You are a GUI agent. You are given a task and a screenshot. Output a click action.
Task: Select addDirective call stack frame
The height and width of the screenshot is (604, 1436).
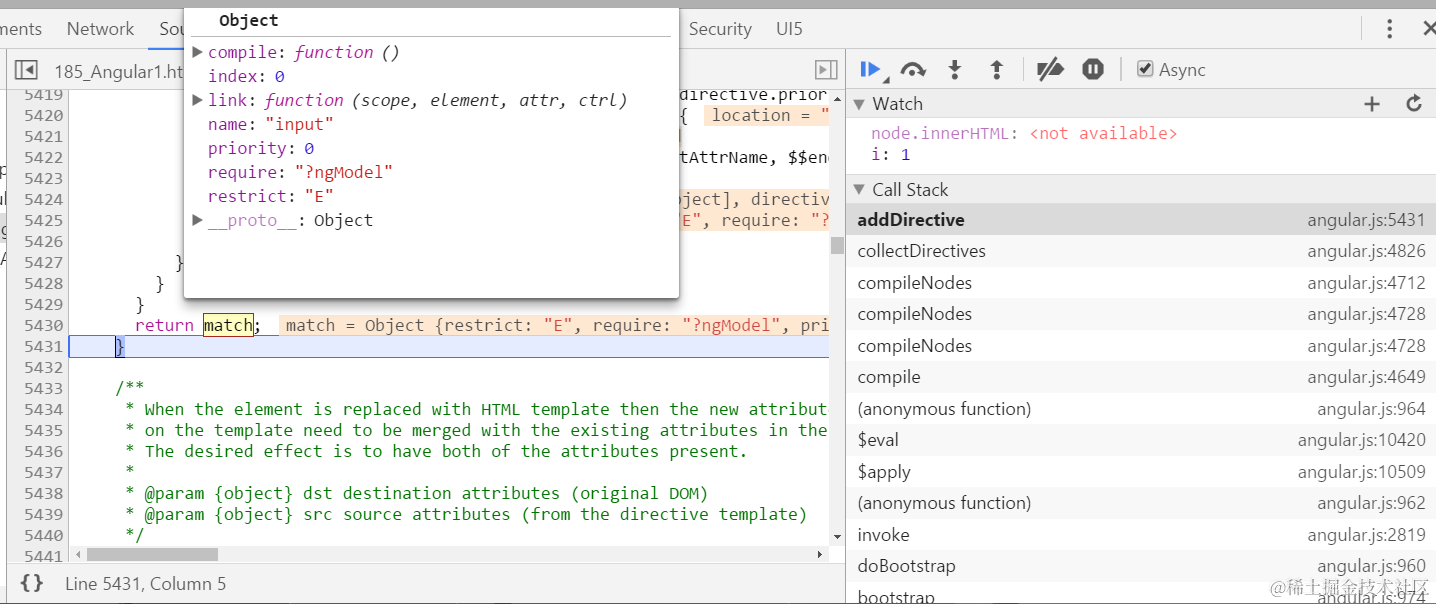(x=1140, y=220)
